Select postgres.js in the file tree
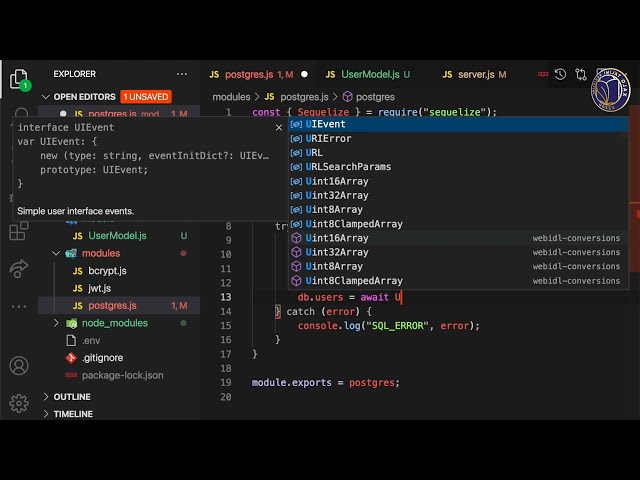Screen dimensions: 640x480 pyautogui.click(x=119, y=305)
